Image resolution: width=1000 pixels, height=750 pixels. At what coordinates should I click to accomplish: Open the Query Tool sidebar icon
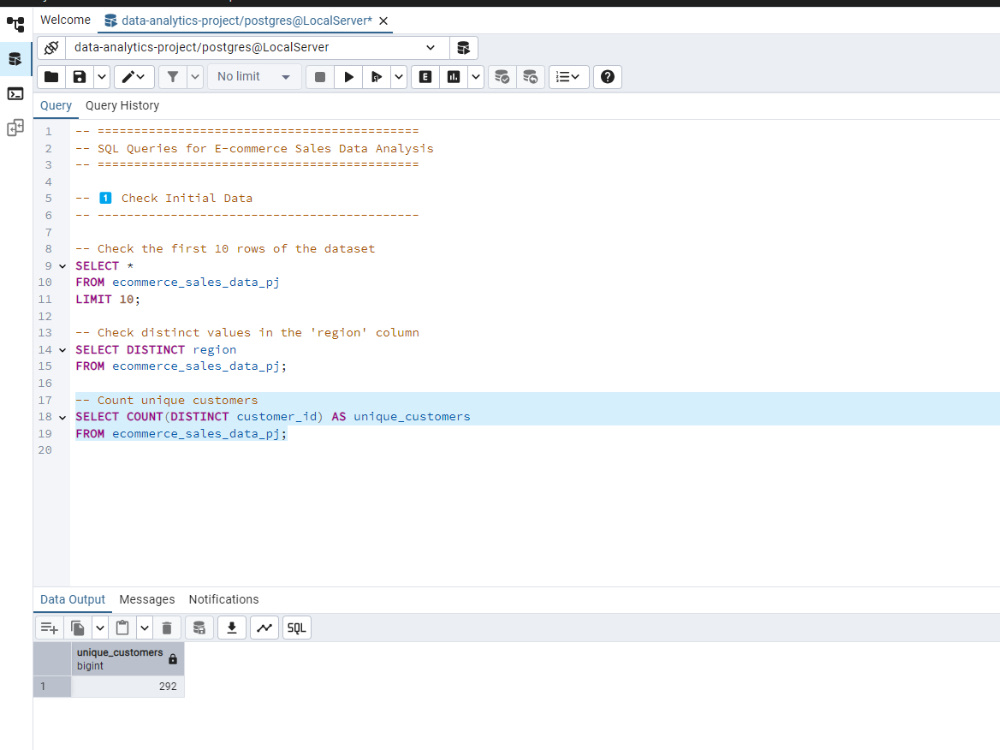click(15, 59)
